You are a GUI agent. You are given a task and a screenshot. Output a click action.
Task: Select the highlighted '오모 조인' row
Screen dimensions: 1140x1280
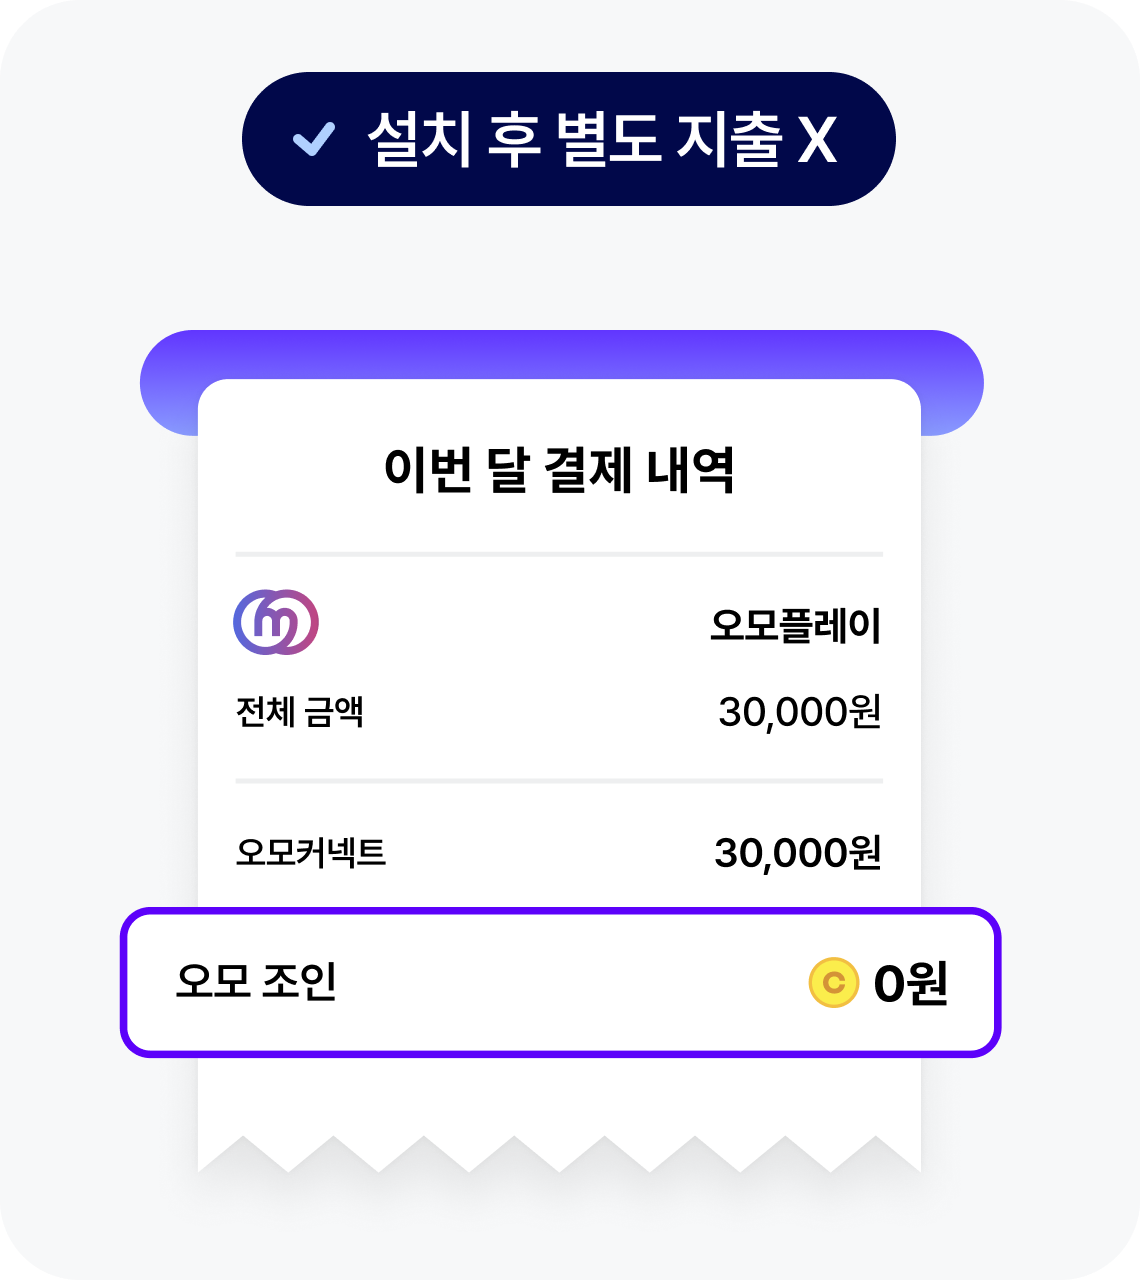(561, 982)
